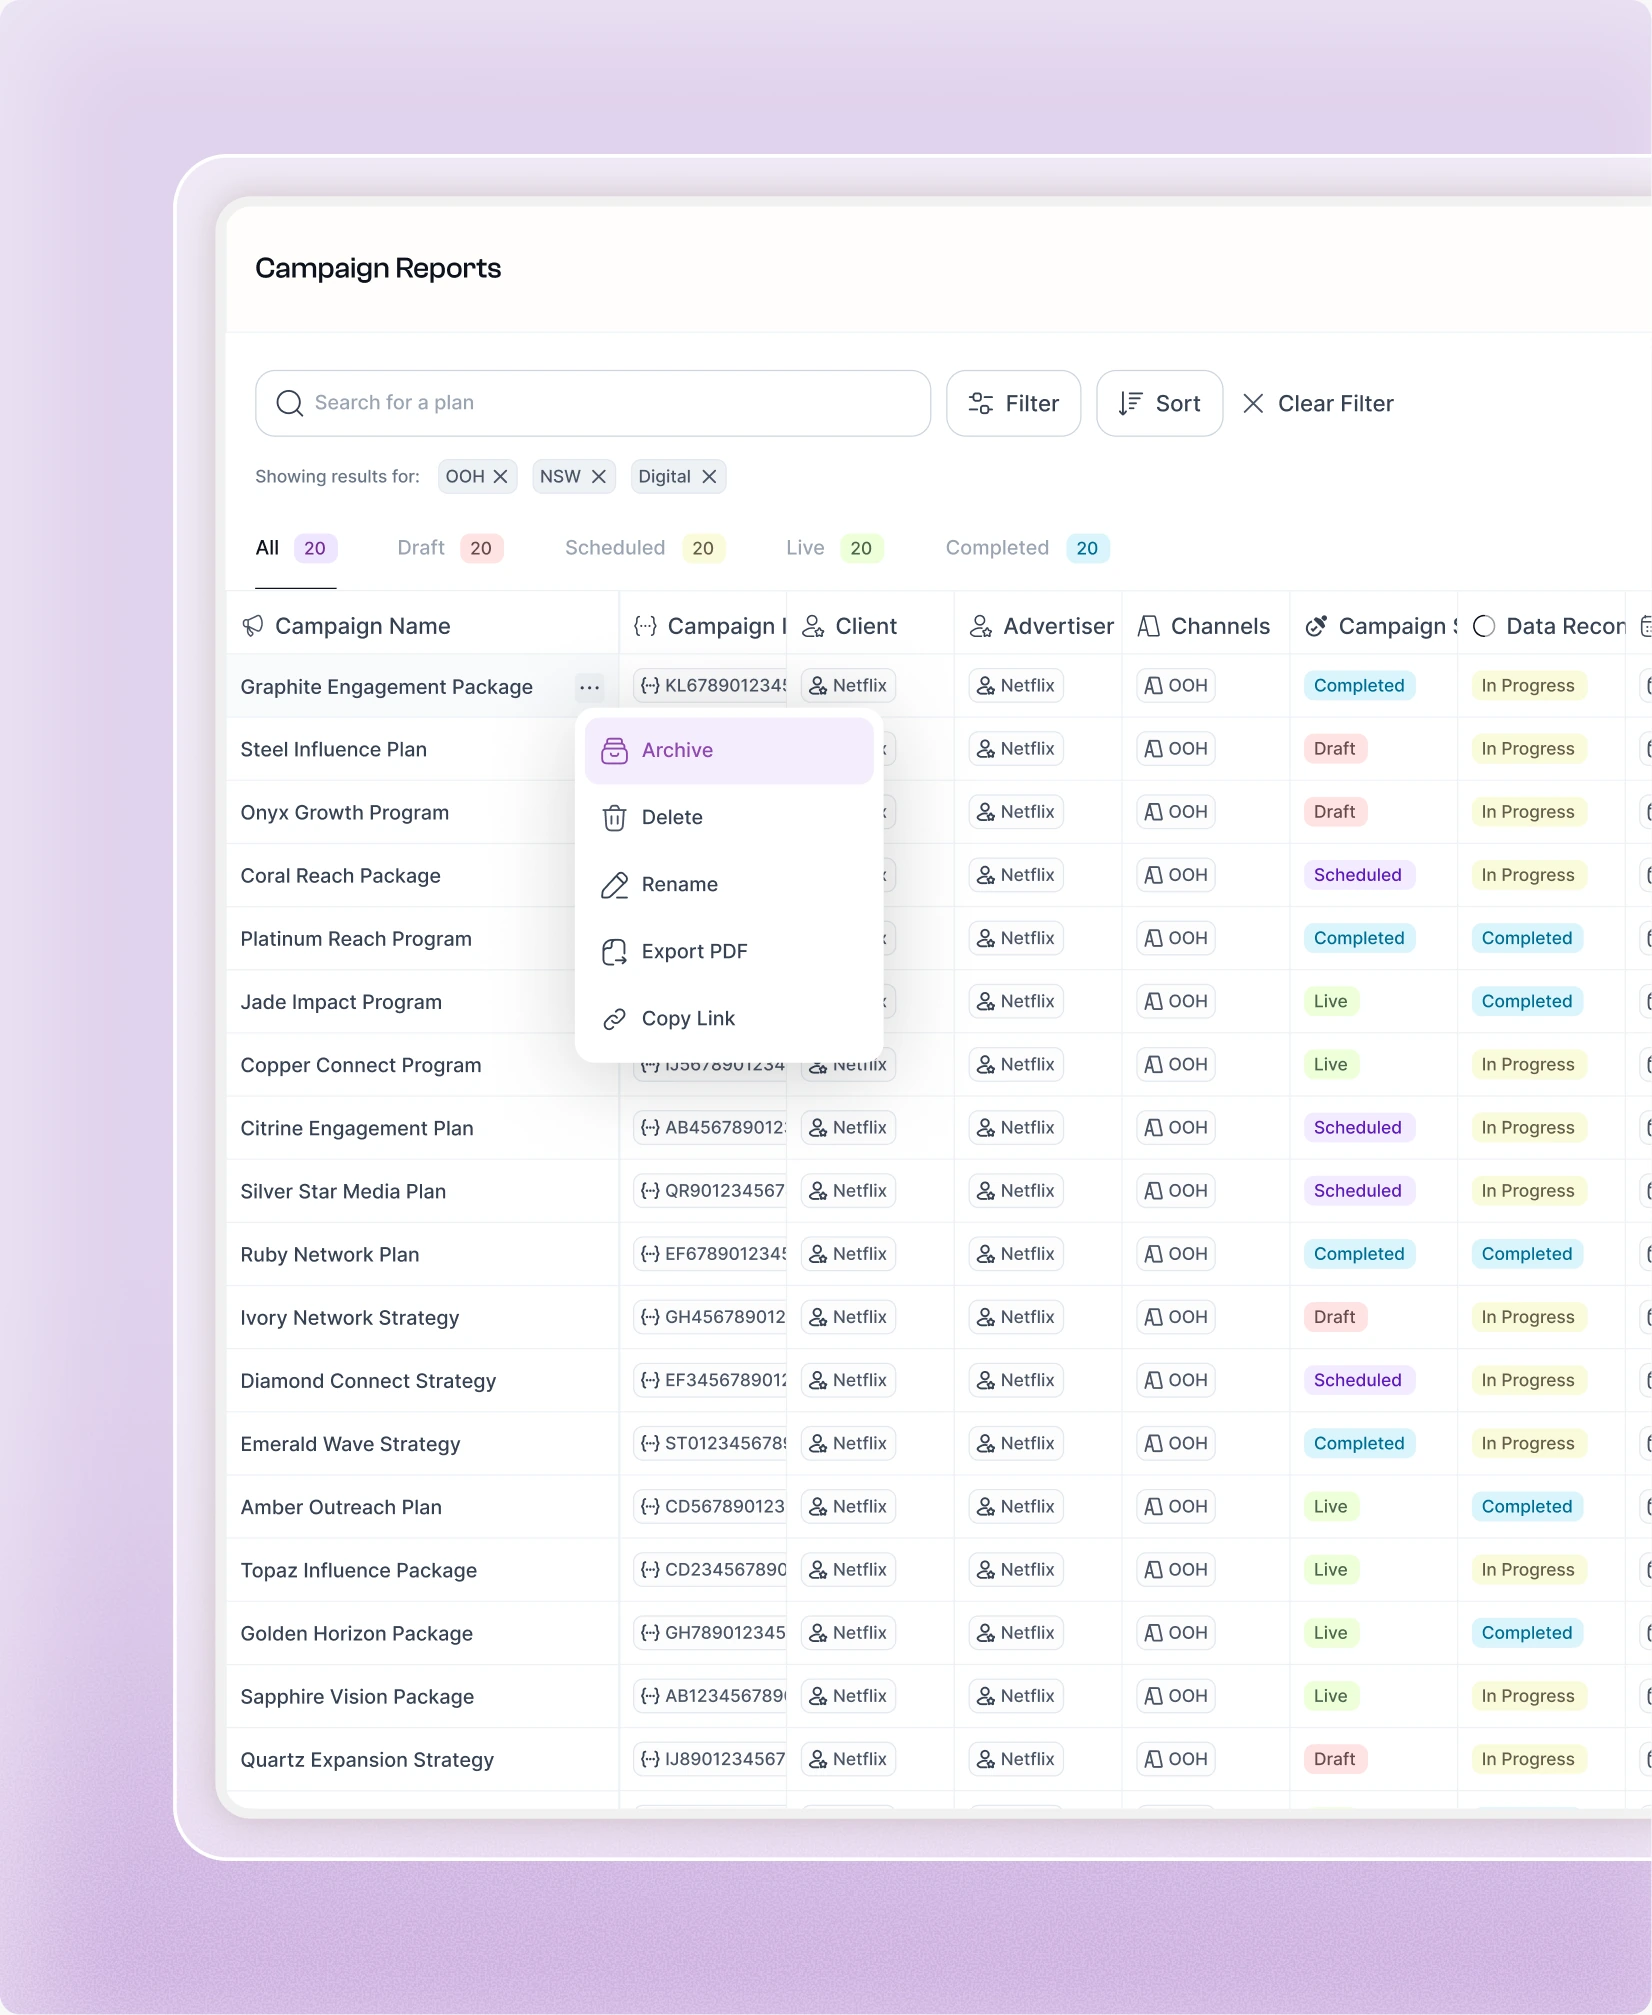Select Export PDF in the context menu
Viewport: 1652px width, 2015px height.
[729, 952]
